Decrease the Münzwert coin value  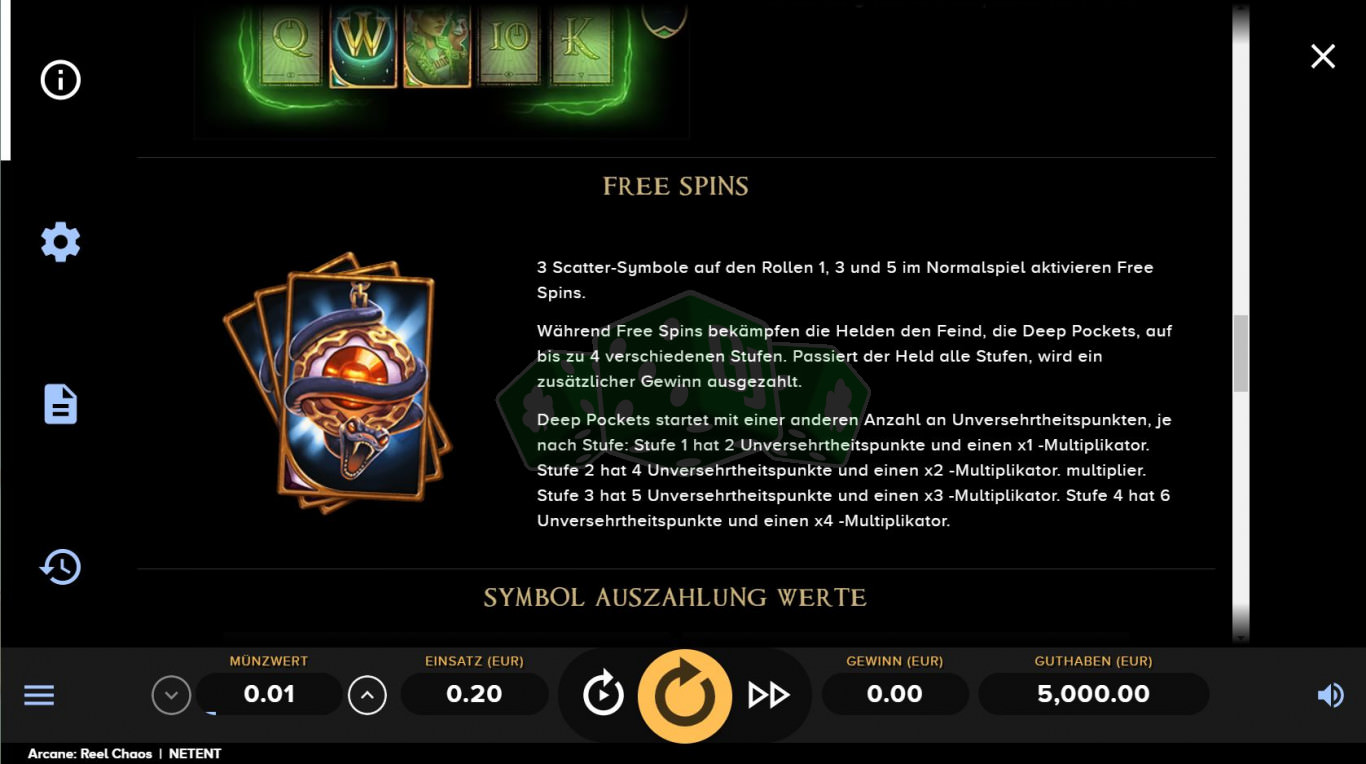[171, 695]
